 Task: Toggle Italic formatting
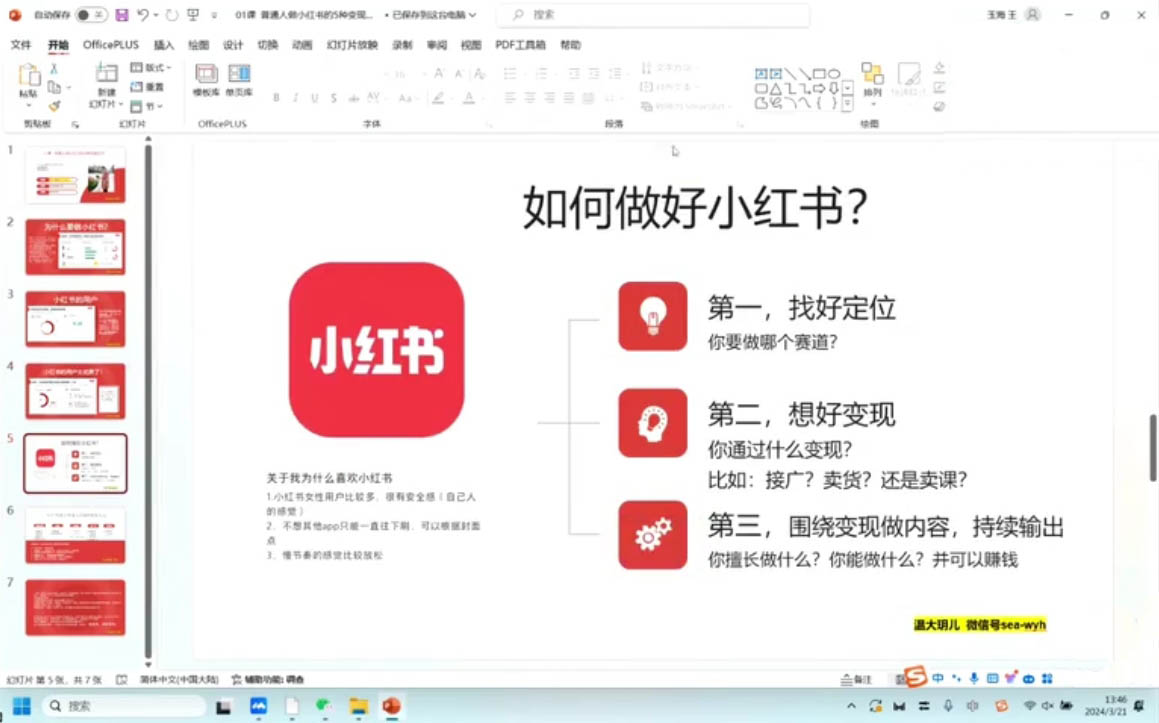tap(296, 98)
